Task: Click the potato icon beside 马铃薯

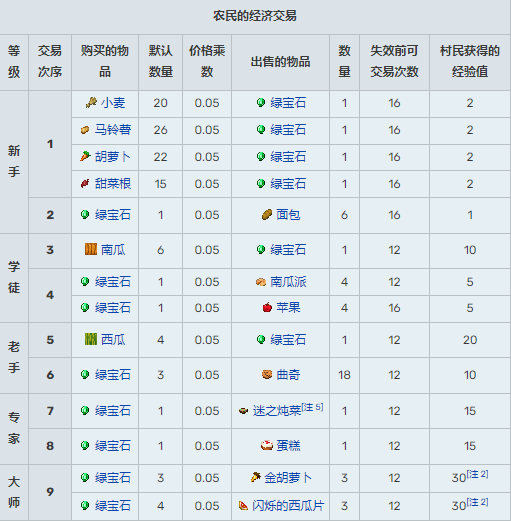Action: [85, 130]
